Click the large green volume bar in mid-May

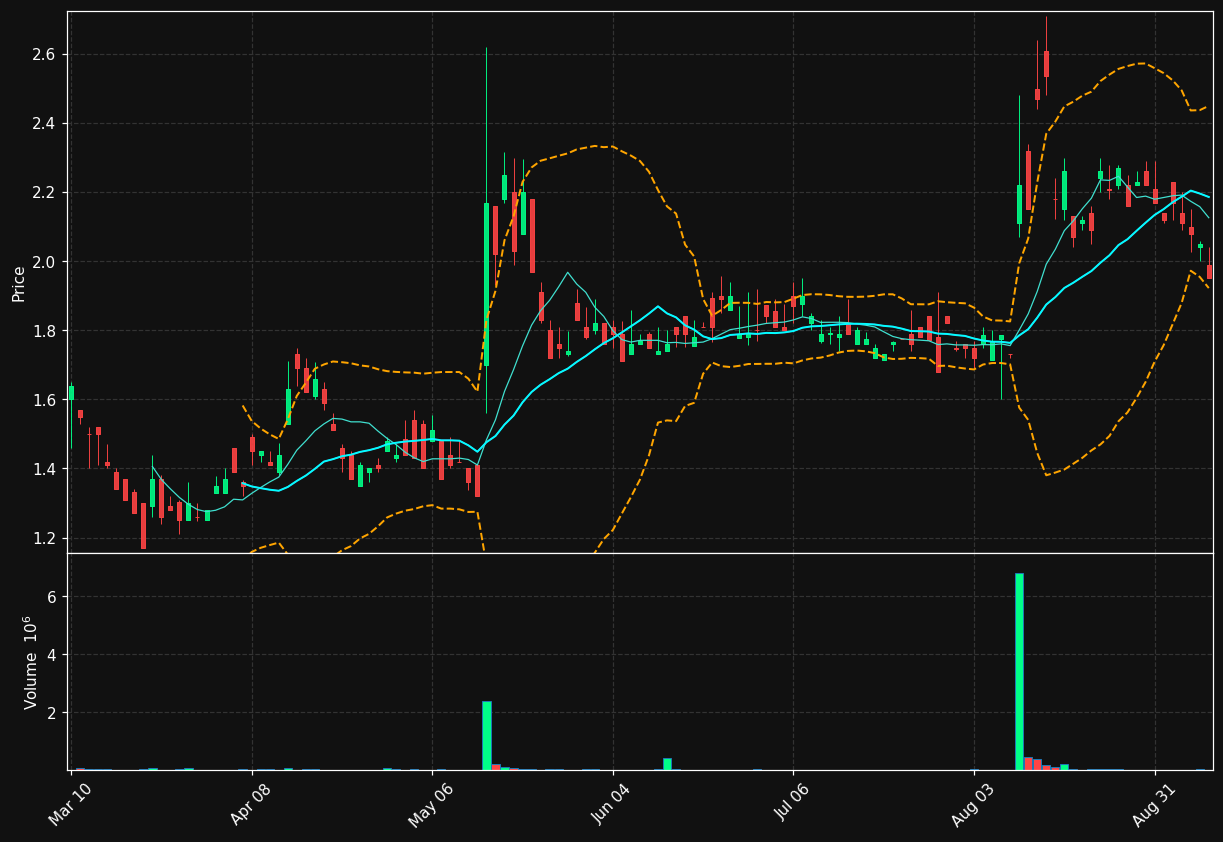click(x=487, y=736)
